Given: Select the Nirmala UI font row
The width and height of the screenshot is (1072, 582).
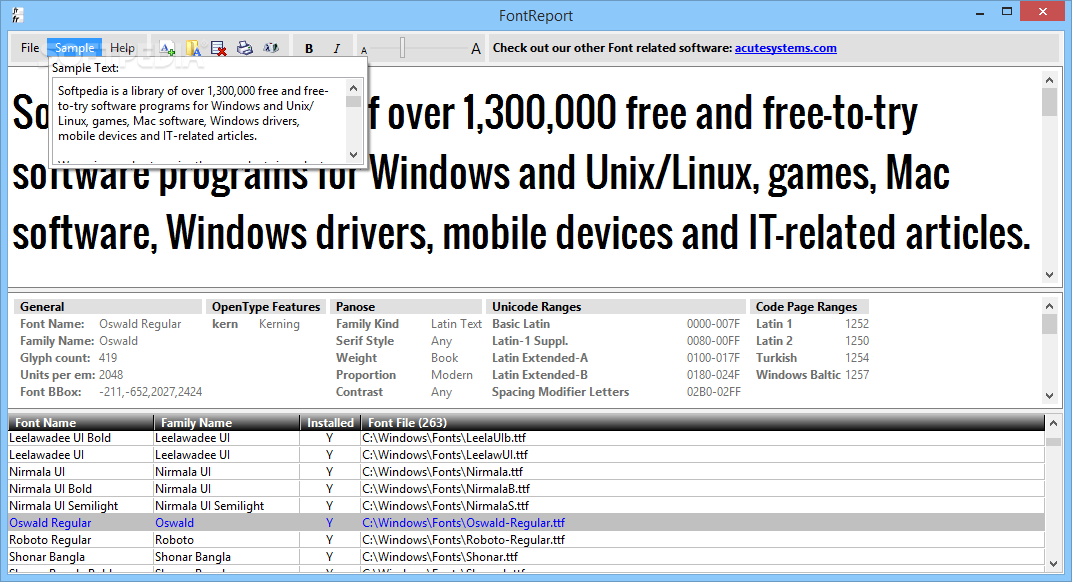Looking at the screenshot, I should coord(526,472).
